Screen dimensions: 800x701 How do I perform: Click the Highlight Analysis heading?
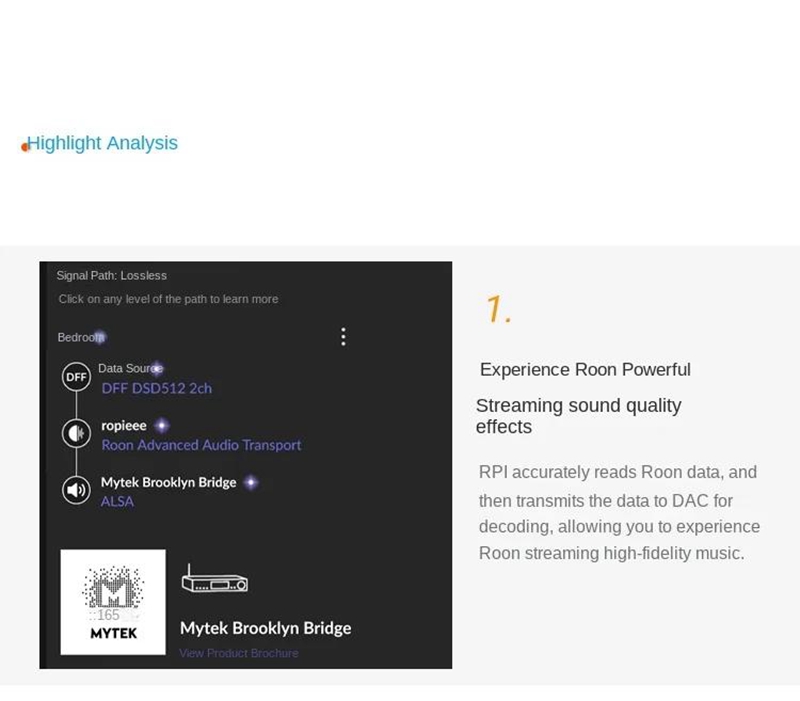(102, 143)
